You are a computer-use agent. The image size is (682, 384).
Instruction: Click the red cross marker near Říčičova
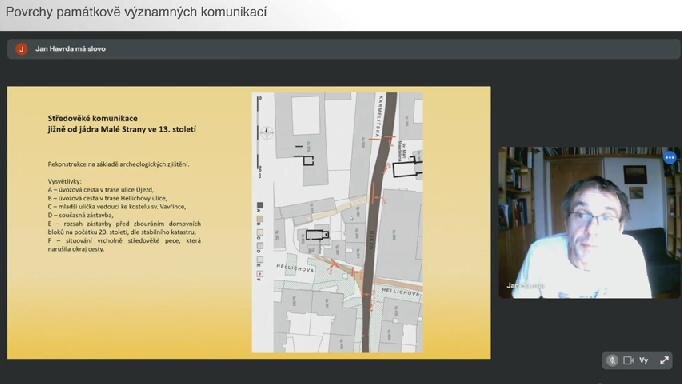point(334,263)
